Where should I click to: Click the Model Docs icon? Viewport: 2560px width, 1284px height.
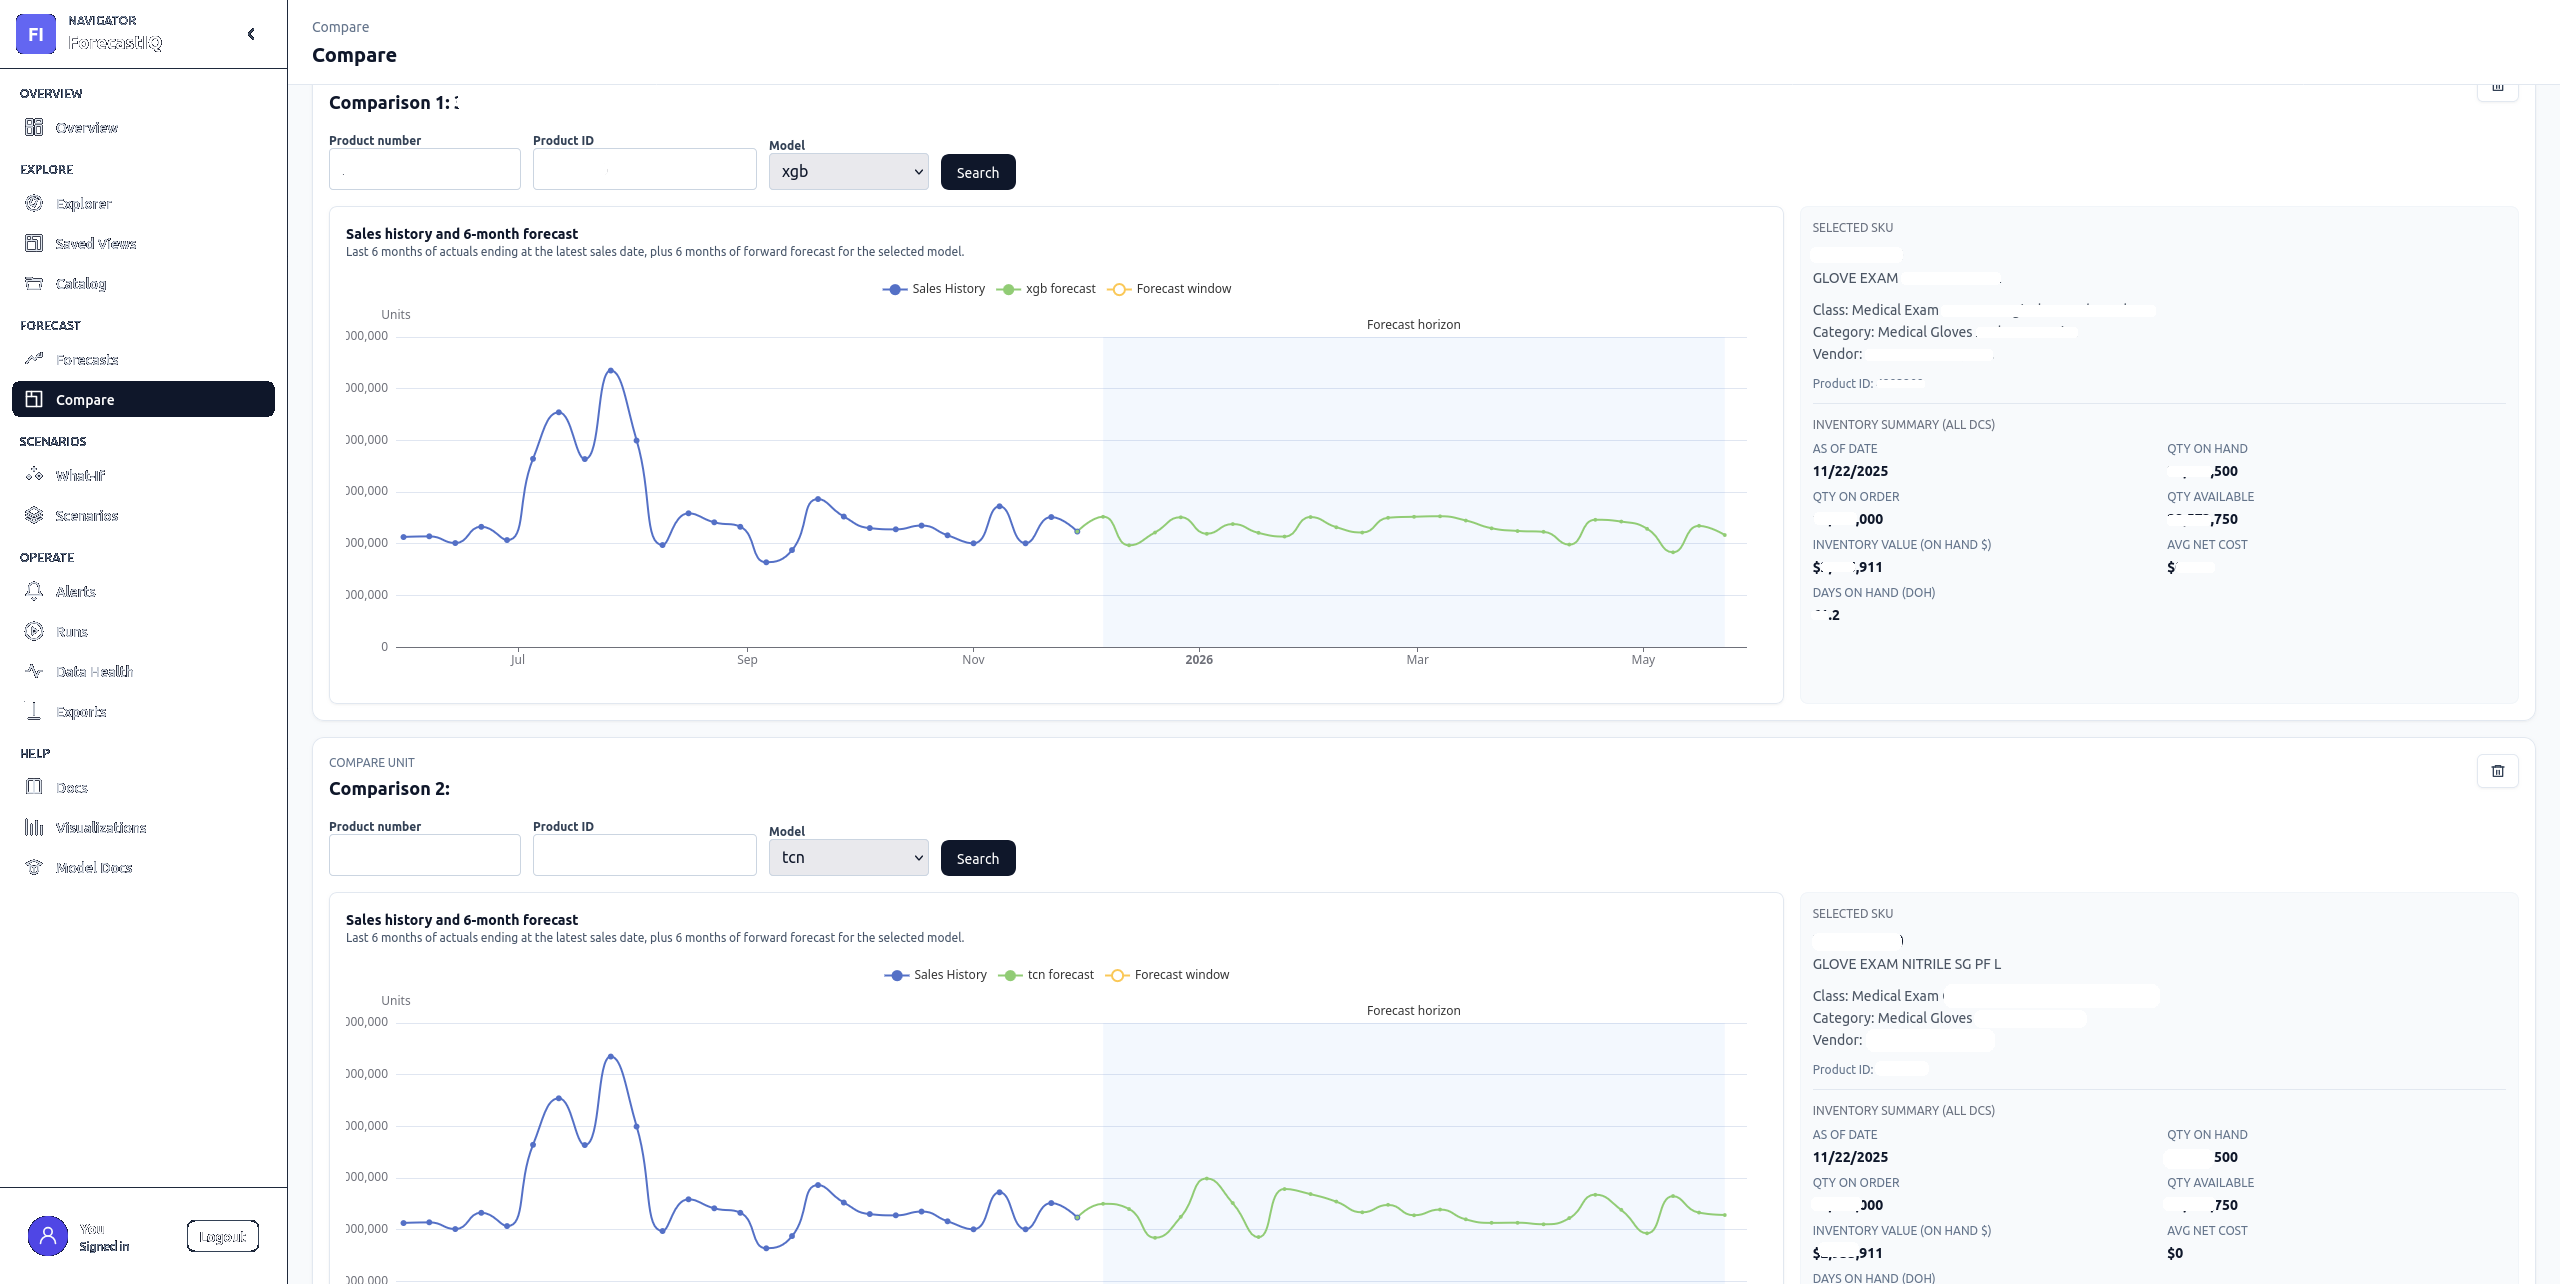34,867
